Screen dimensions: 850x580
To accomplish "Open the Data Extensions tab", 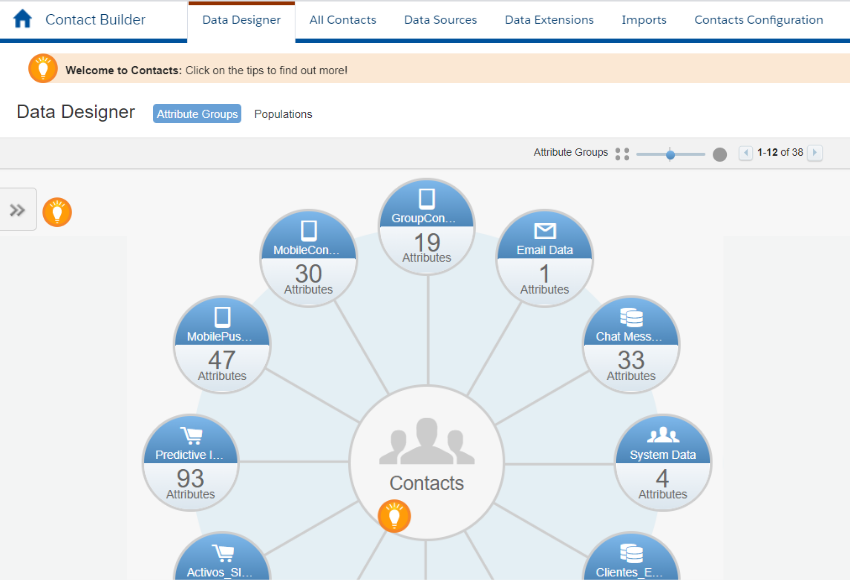I will (549, 20).
